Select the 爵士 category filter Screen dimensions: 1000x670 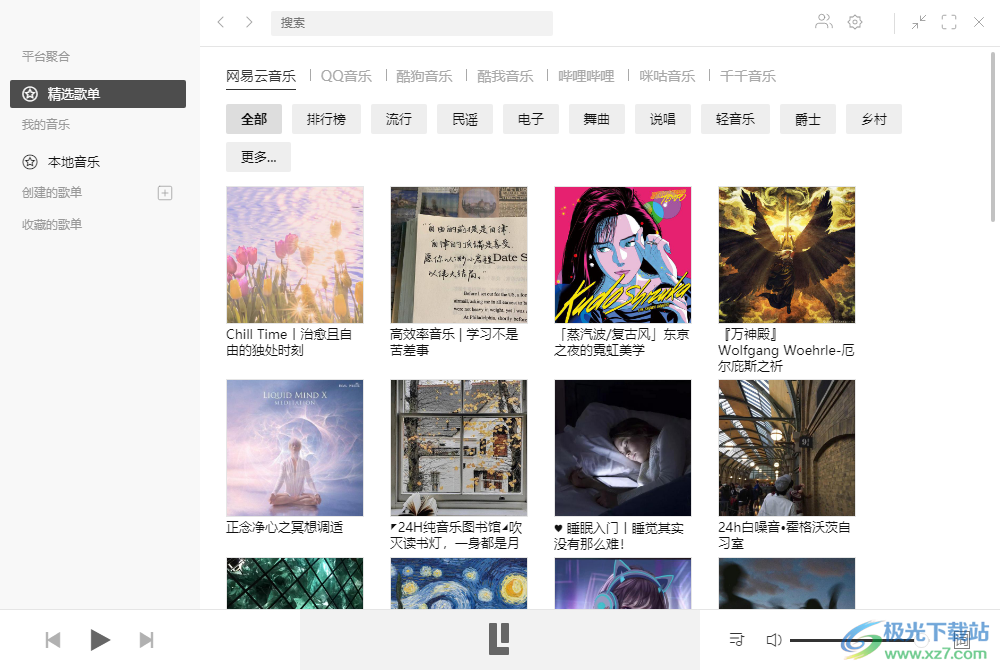point(807,119)
